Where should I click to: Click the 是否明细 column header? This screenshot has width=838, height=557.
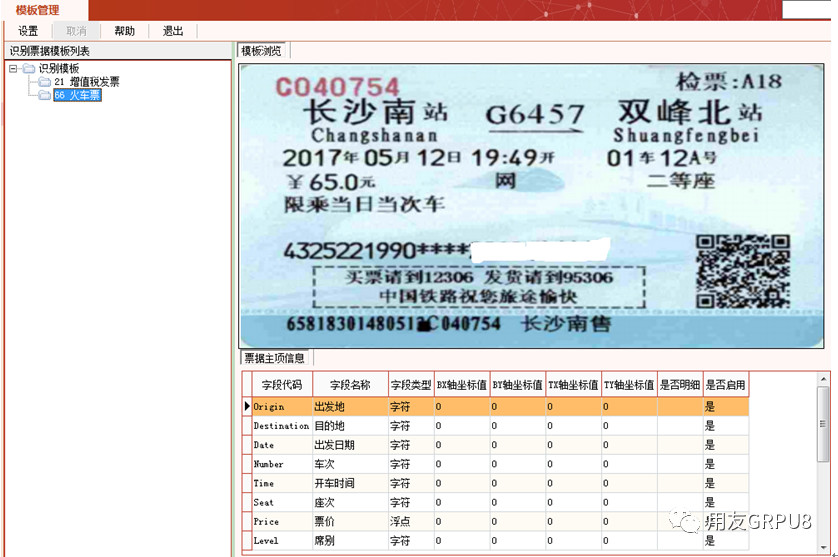[x=680, y=385]
